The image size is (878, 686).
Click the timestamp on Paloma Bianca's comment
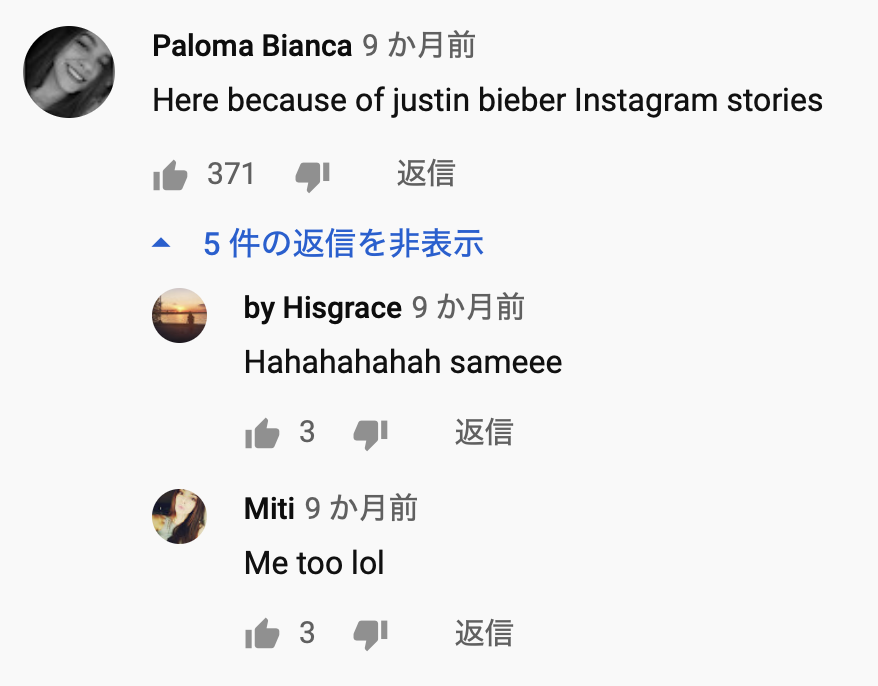tap(418, 45)
